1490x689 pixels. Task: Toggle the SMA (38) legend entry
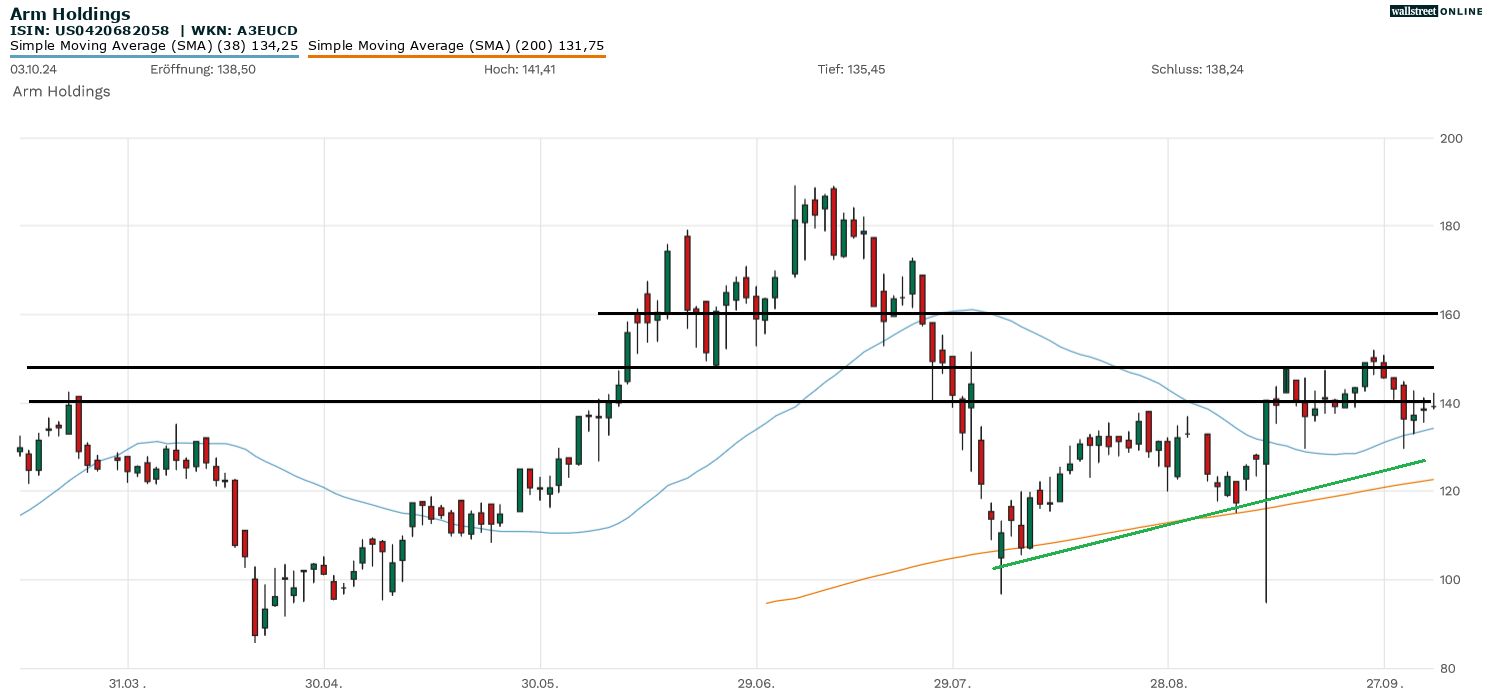154,46
